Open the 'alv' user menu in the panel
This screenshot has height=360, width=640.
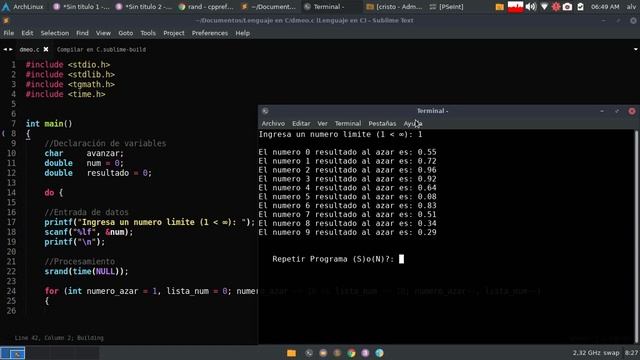click(631, 7)
